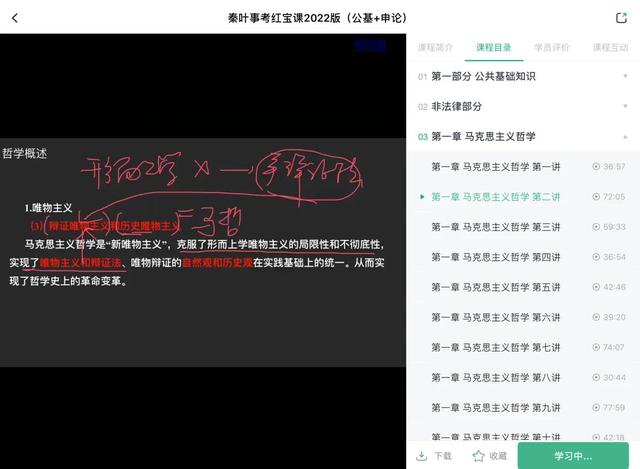Click the 下载 label
This screenshot has height=469, width=640.
(x=443, y=456)
